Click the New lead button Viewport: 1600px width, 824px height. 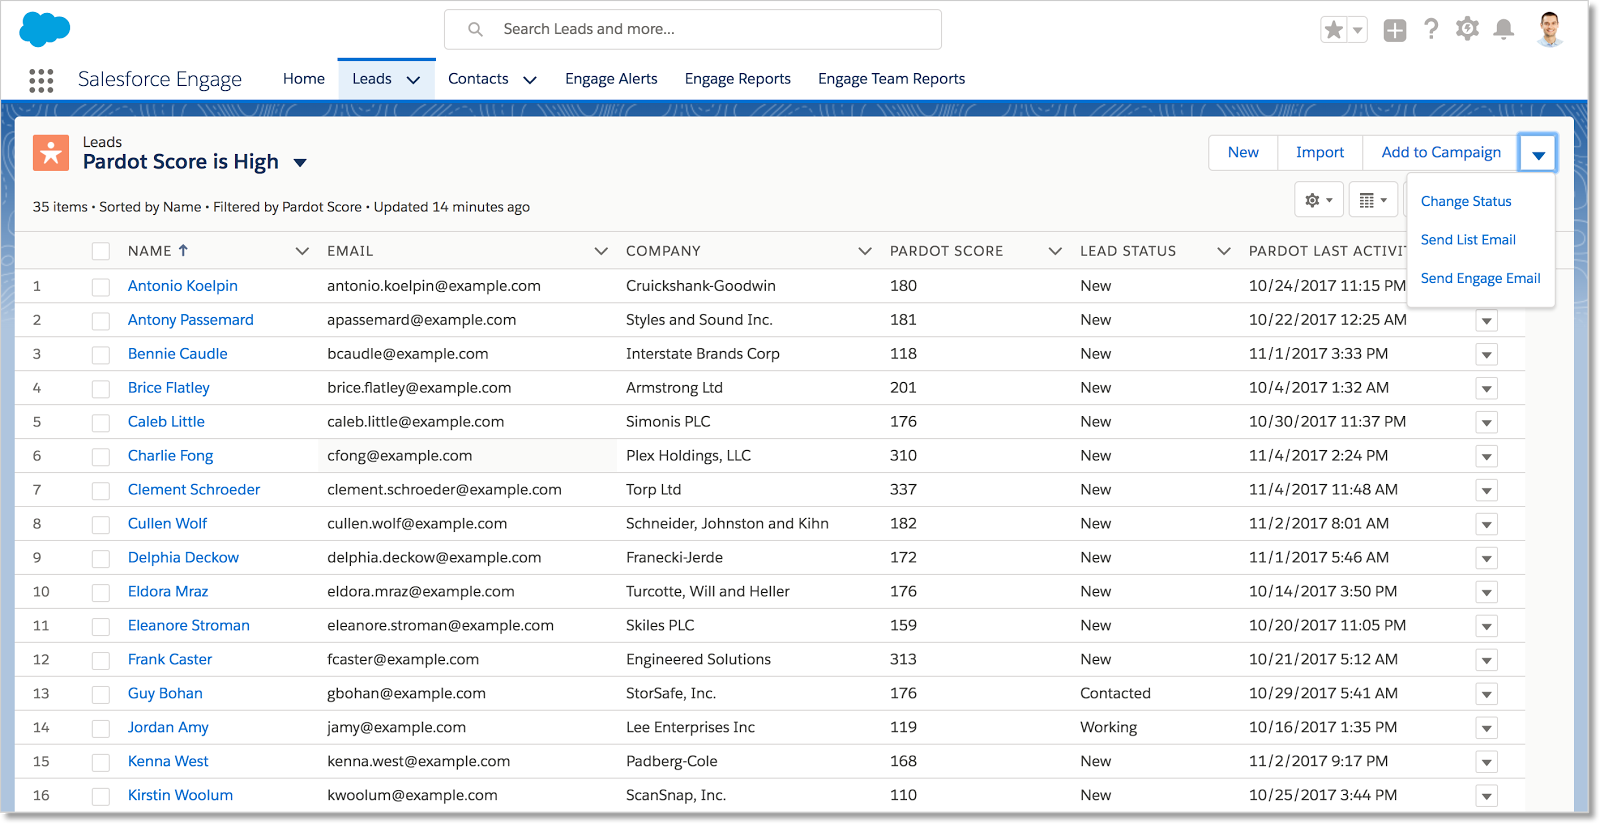[x=1243, y=153]
